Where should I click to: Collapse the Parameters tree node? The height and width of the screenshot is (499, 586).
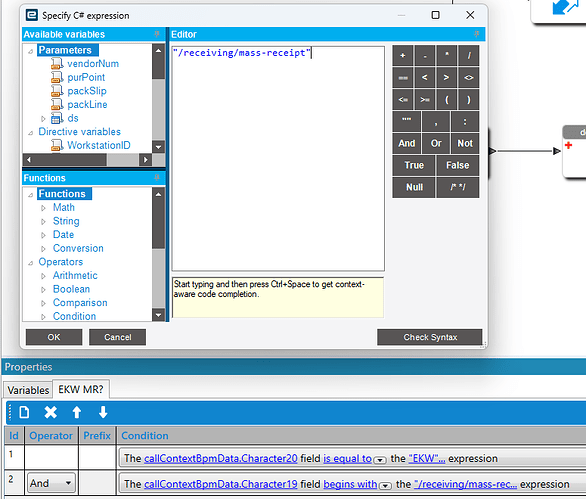click(x=31, y=51)
